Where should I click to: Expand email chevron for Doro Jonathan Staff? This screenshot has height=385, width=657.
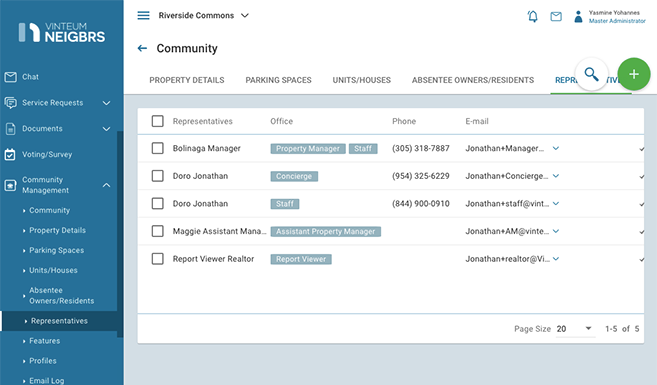pos(556,204)
